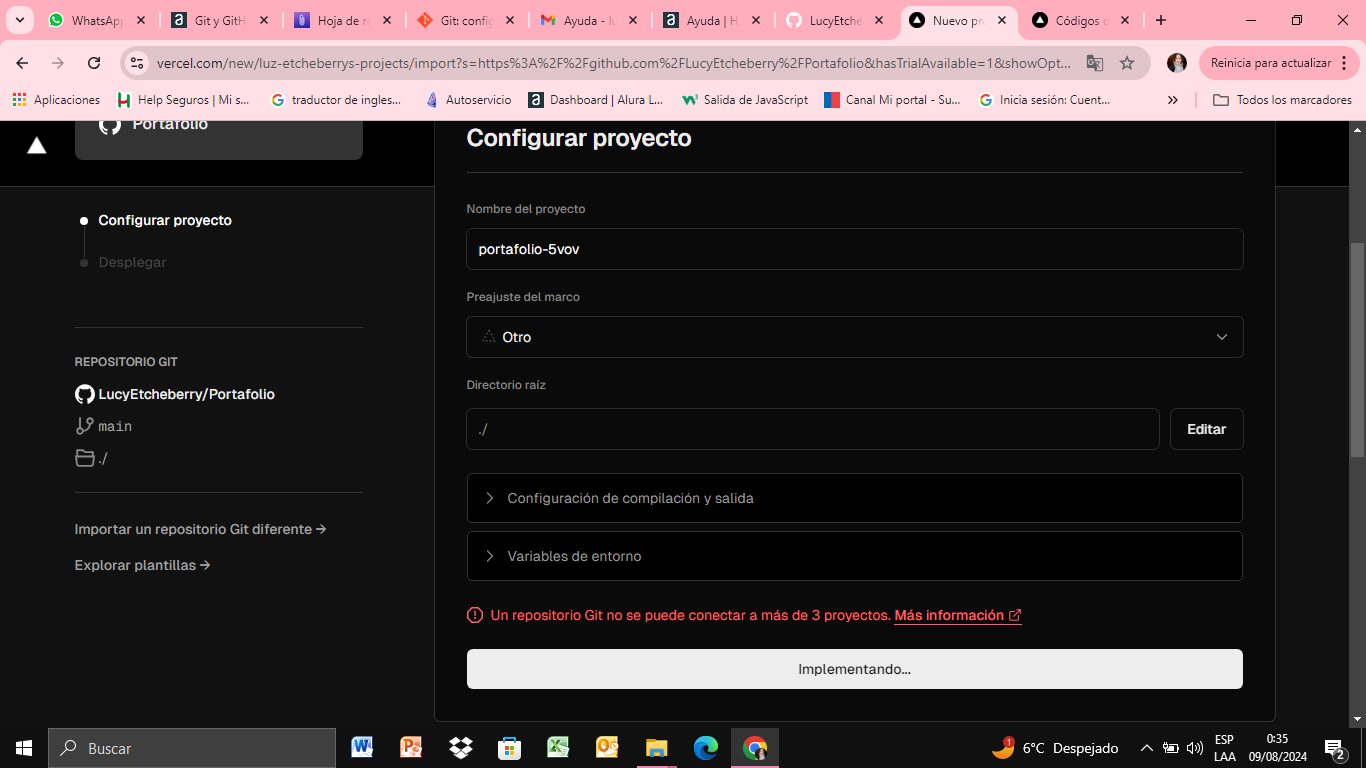Open Todos los marcadores folder
The image size is (1366, 768).
click(x=1282, y=100)
